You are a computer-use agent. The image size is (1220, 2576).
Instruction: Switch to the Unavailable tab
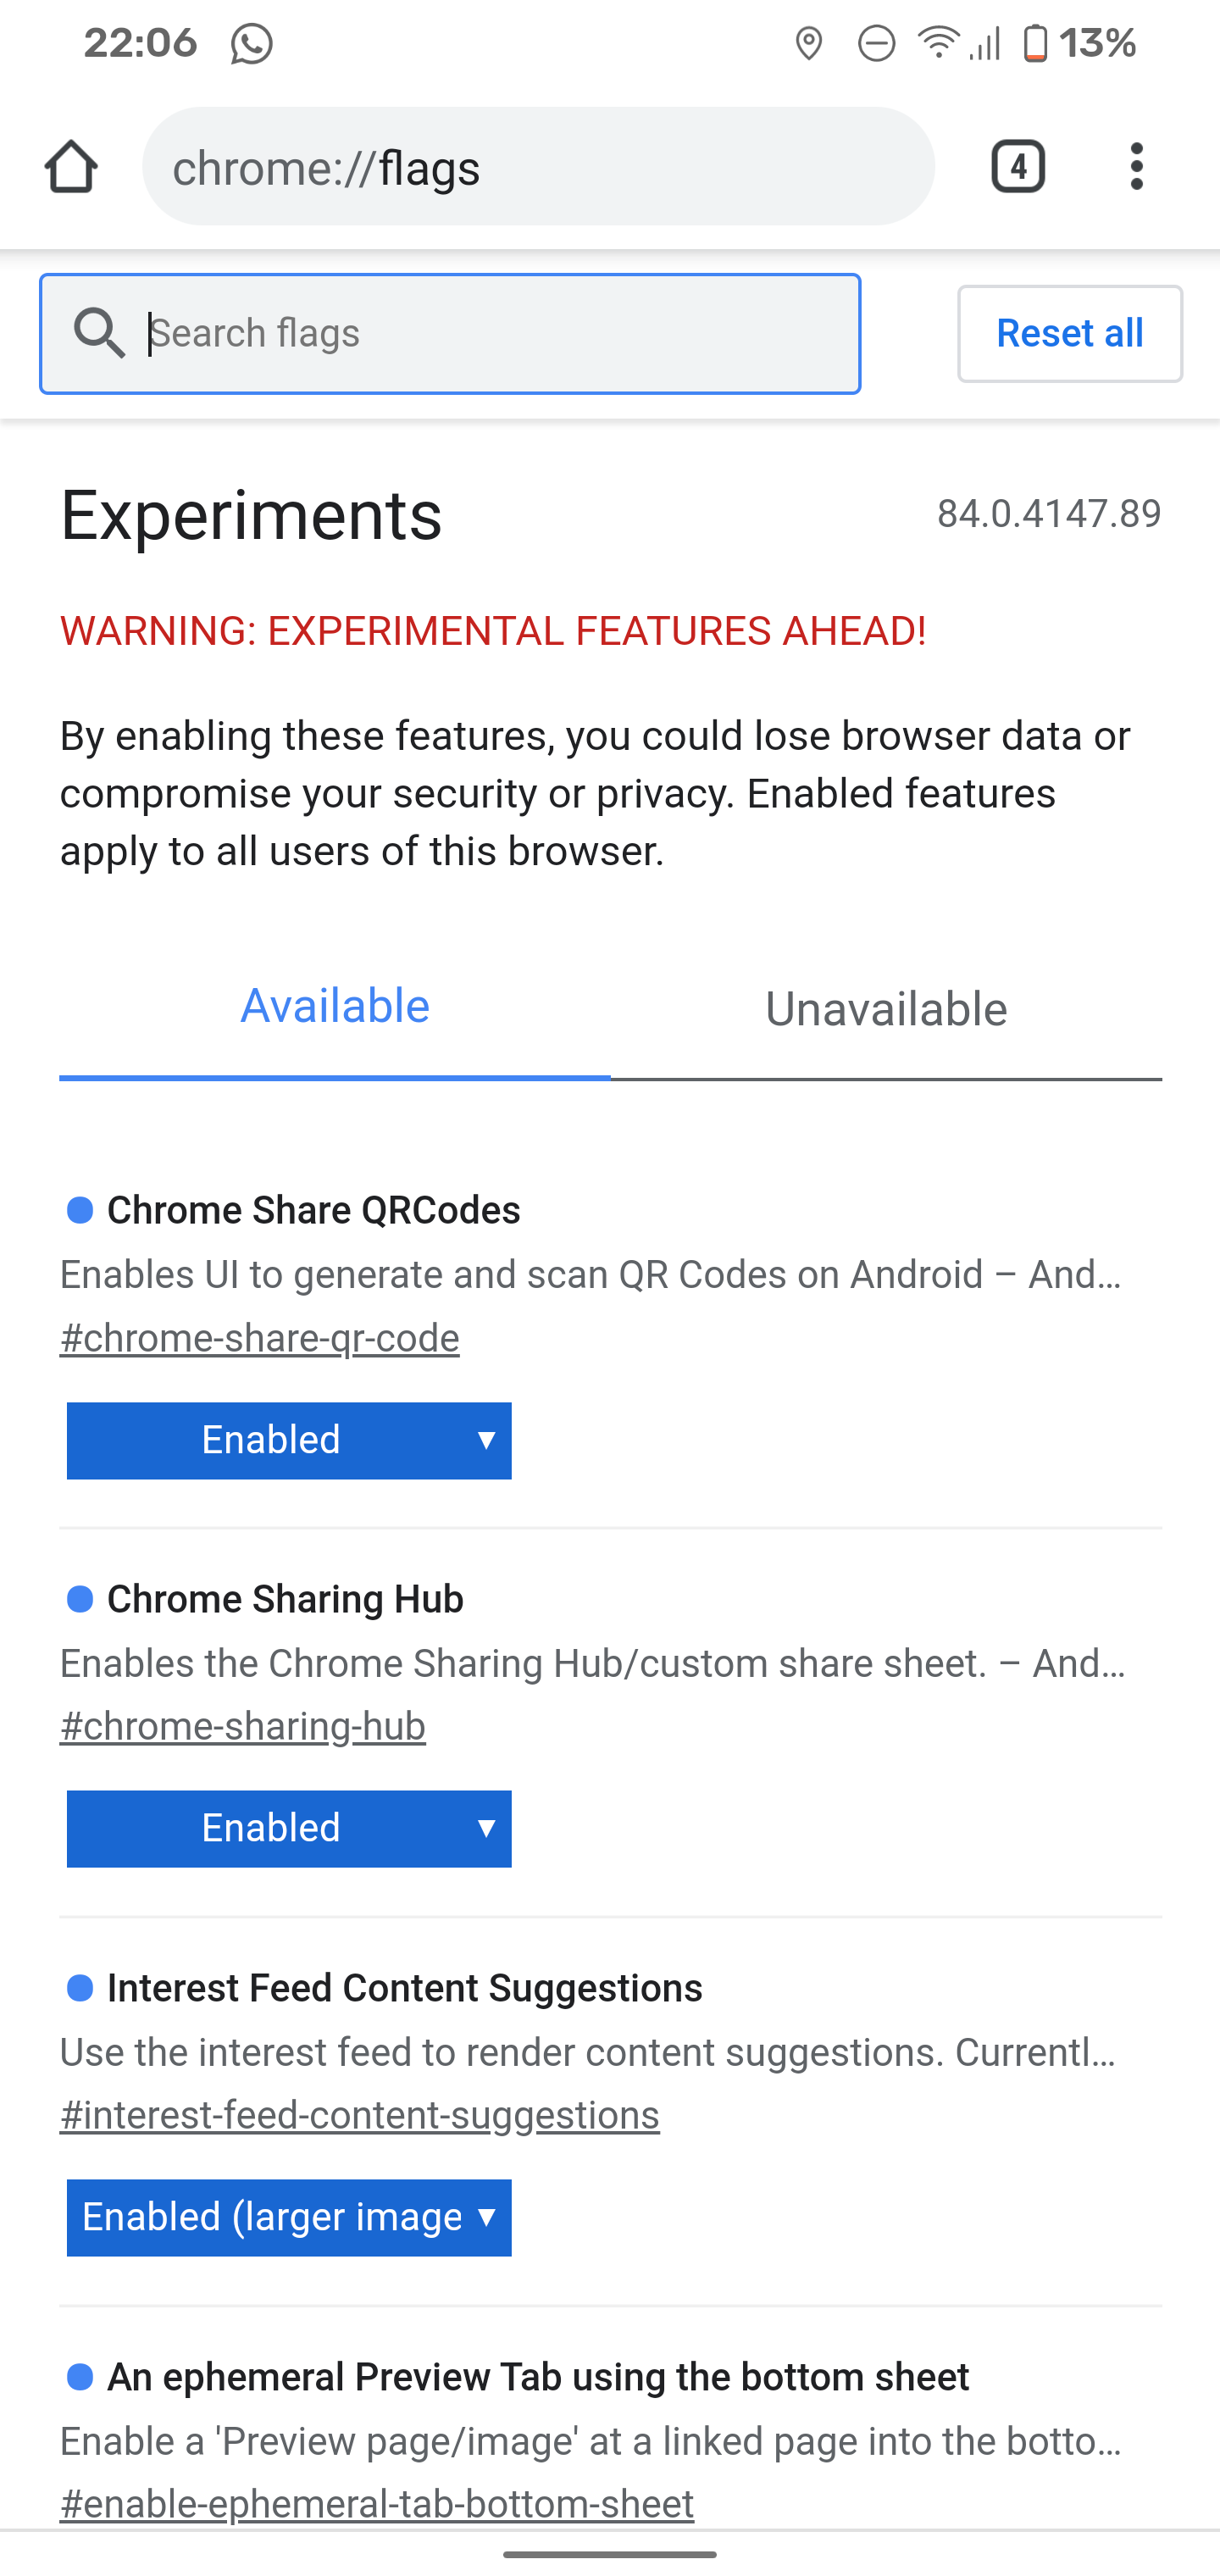(886, 1008)
